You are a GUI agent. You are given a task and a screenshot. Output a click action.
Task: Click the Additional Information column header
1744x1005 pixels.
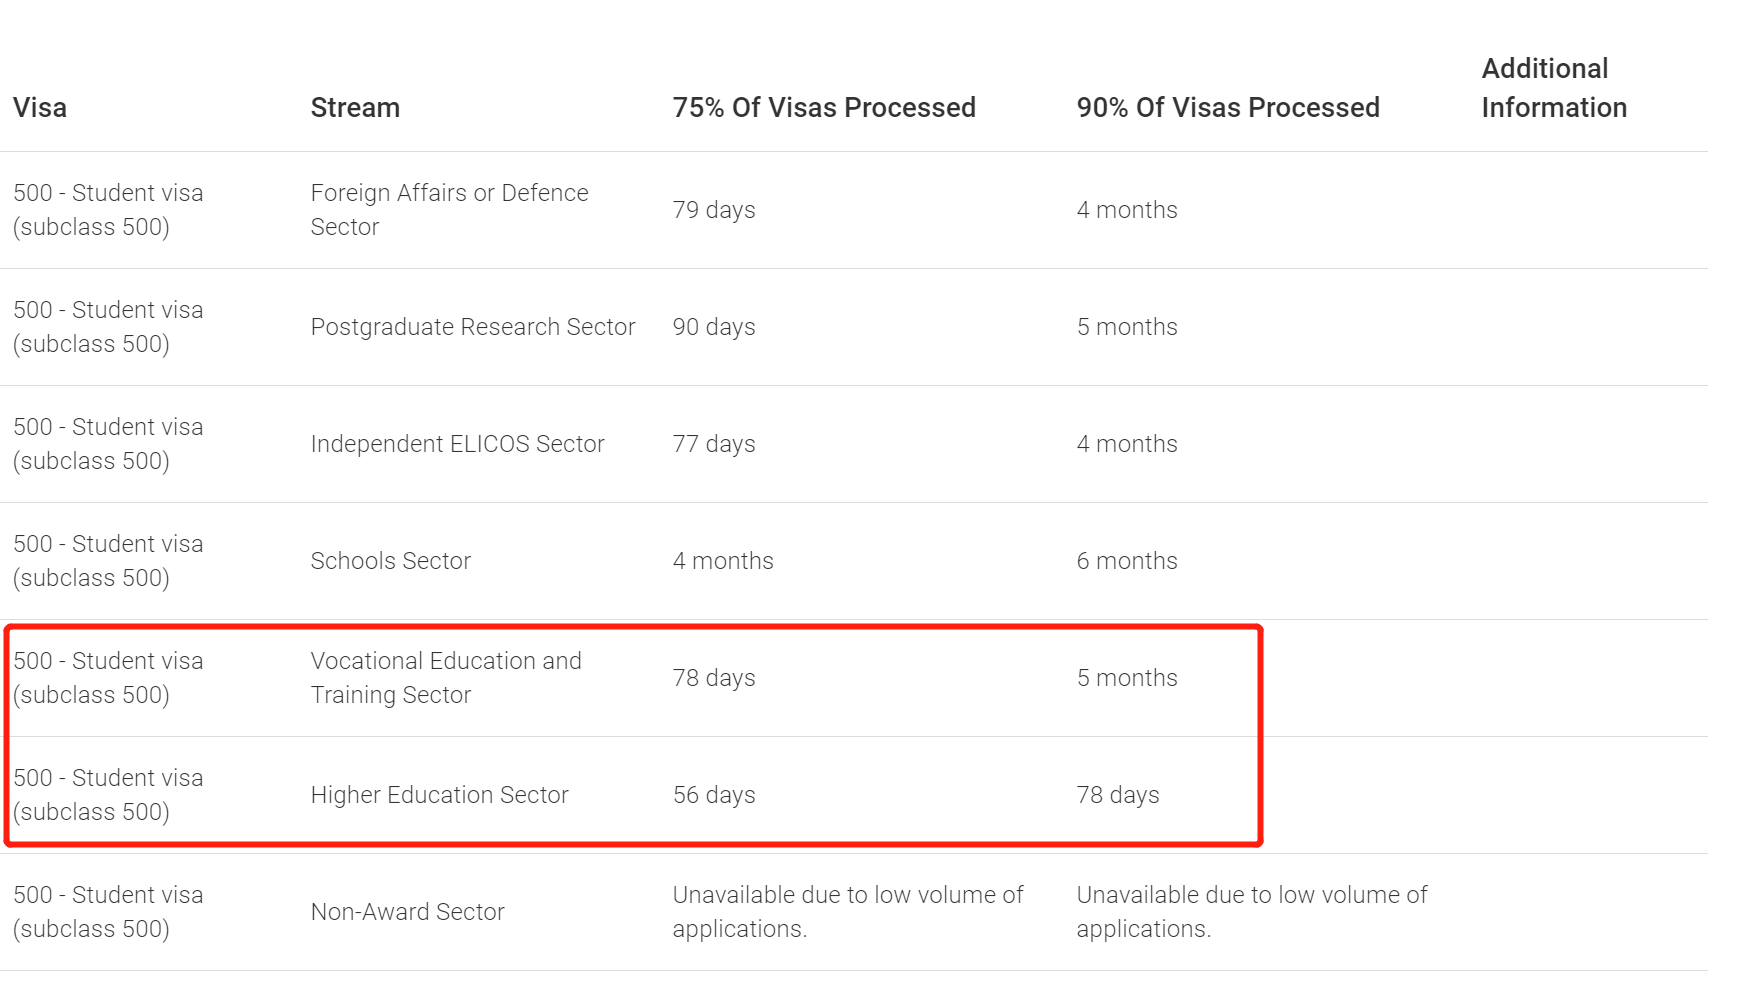pos(1554,88)
